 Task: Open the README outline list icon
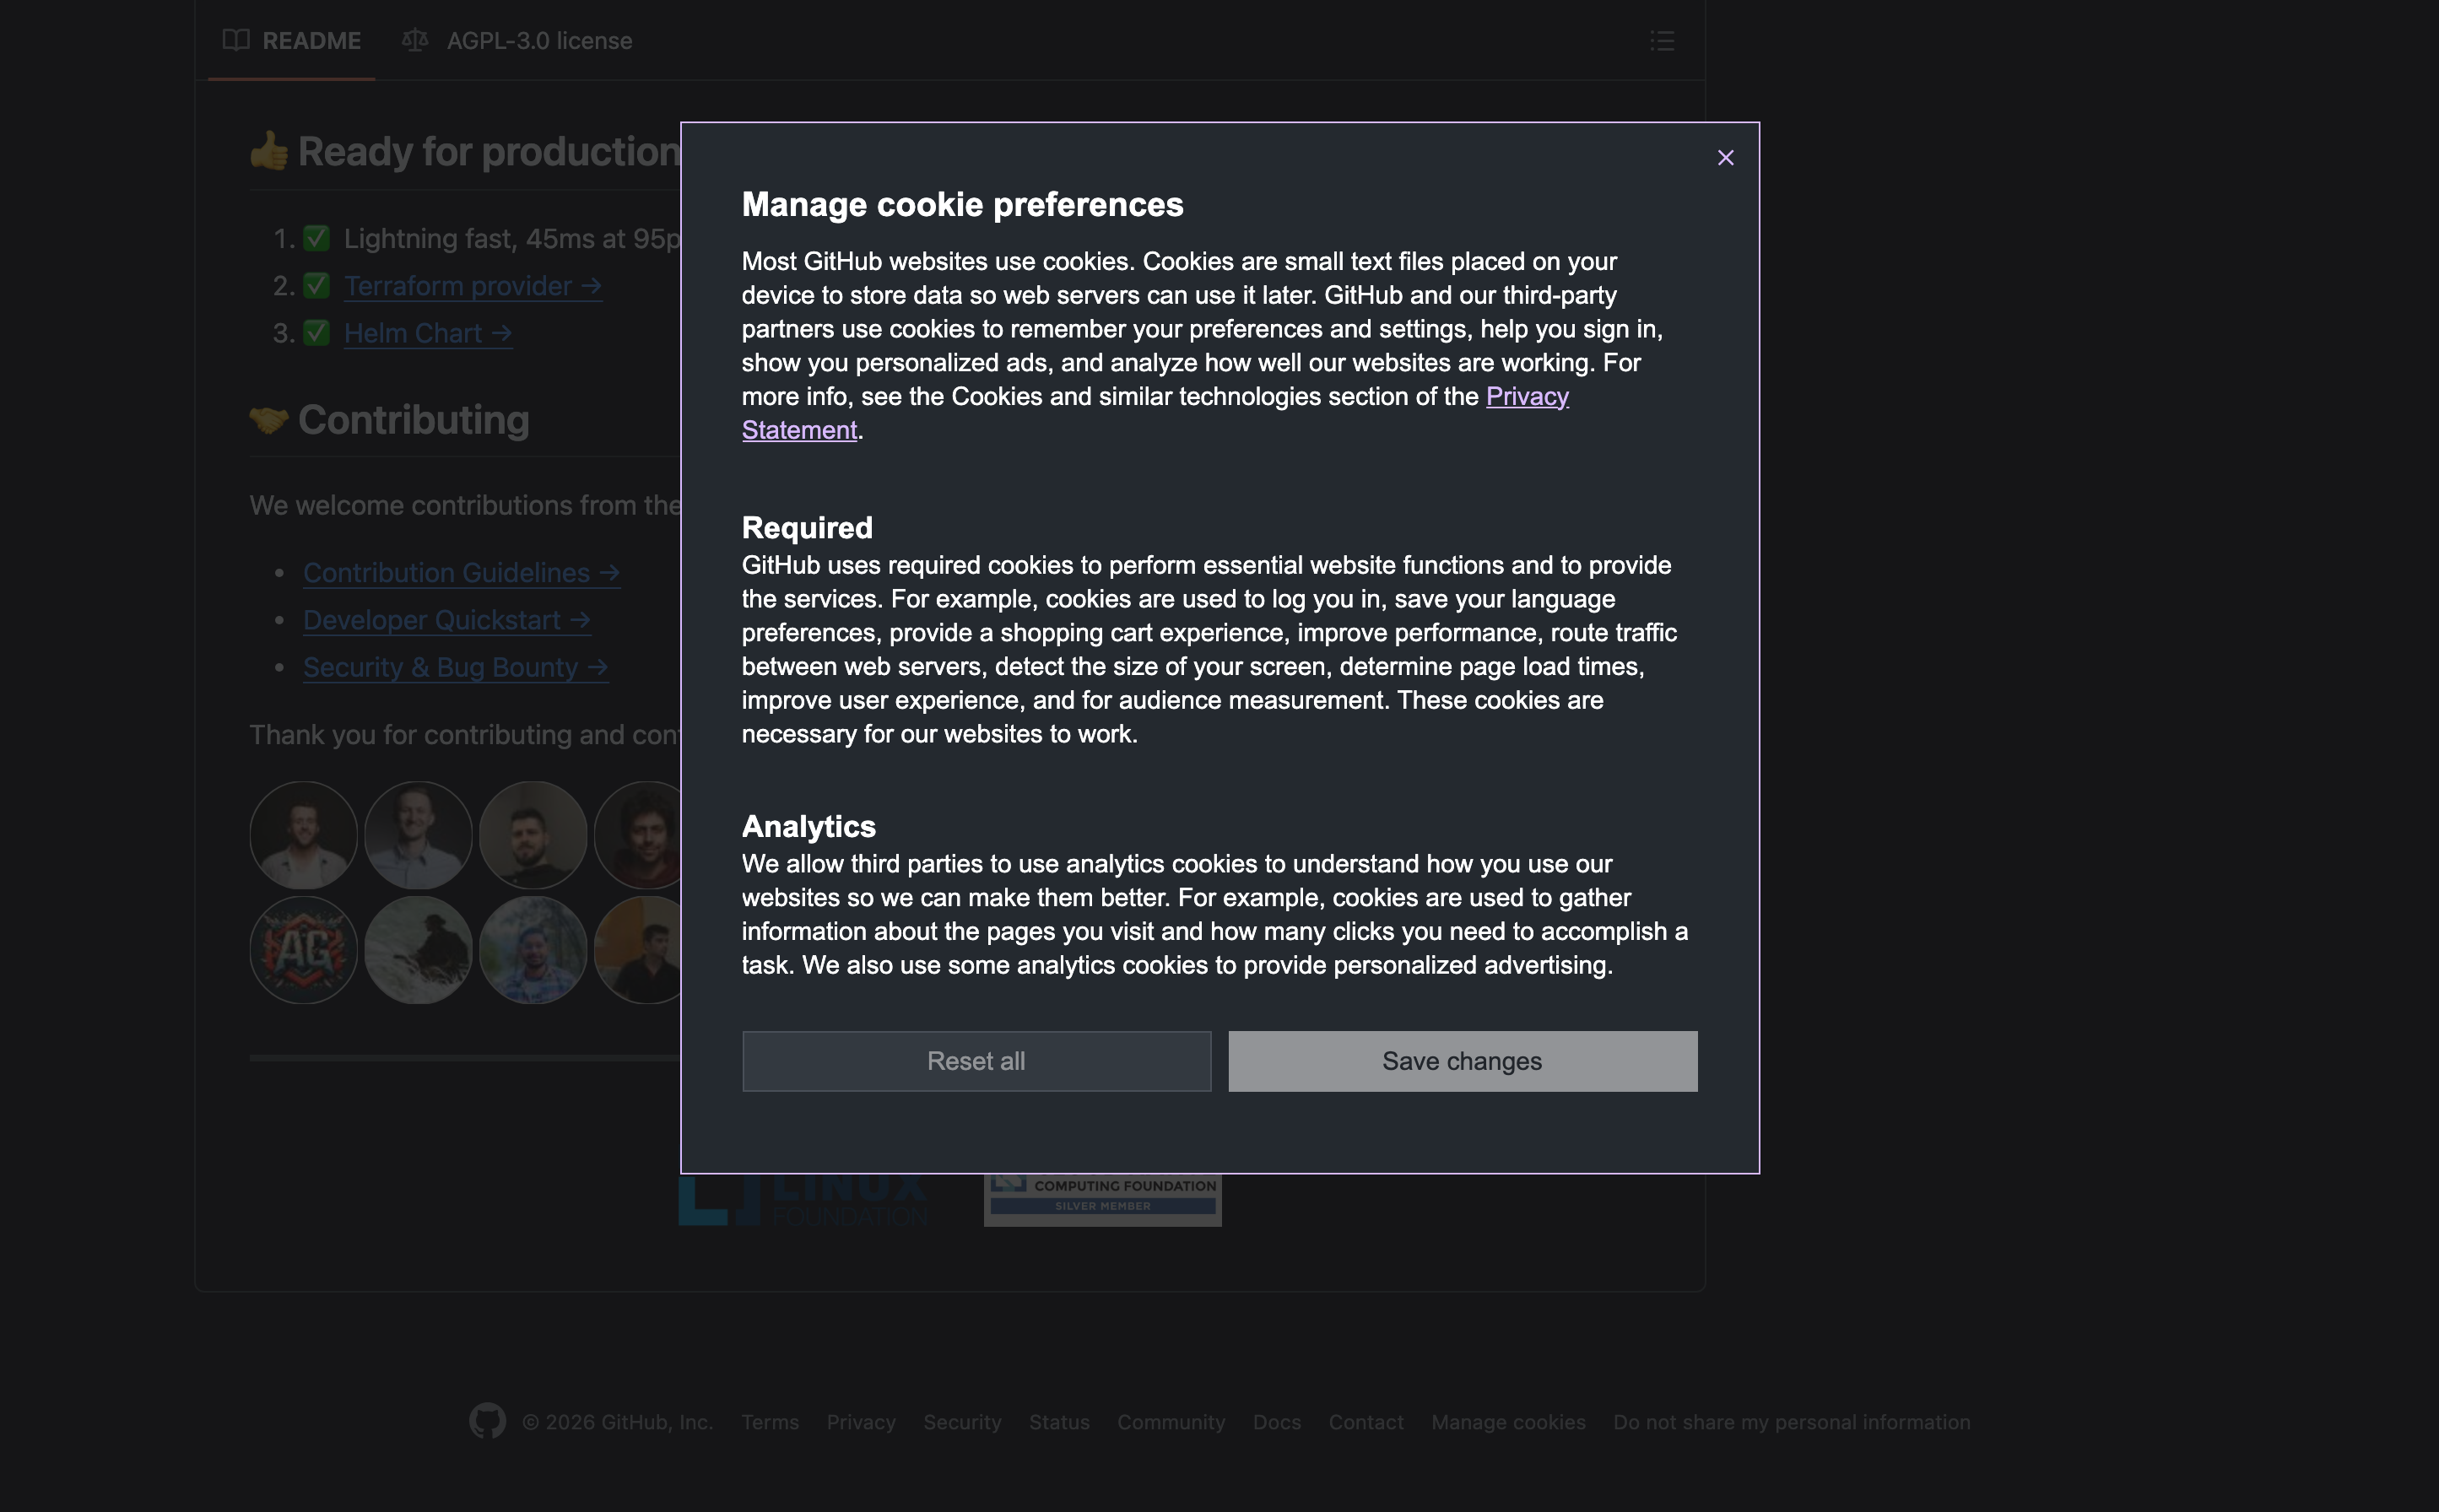[1662, 41]
